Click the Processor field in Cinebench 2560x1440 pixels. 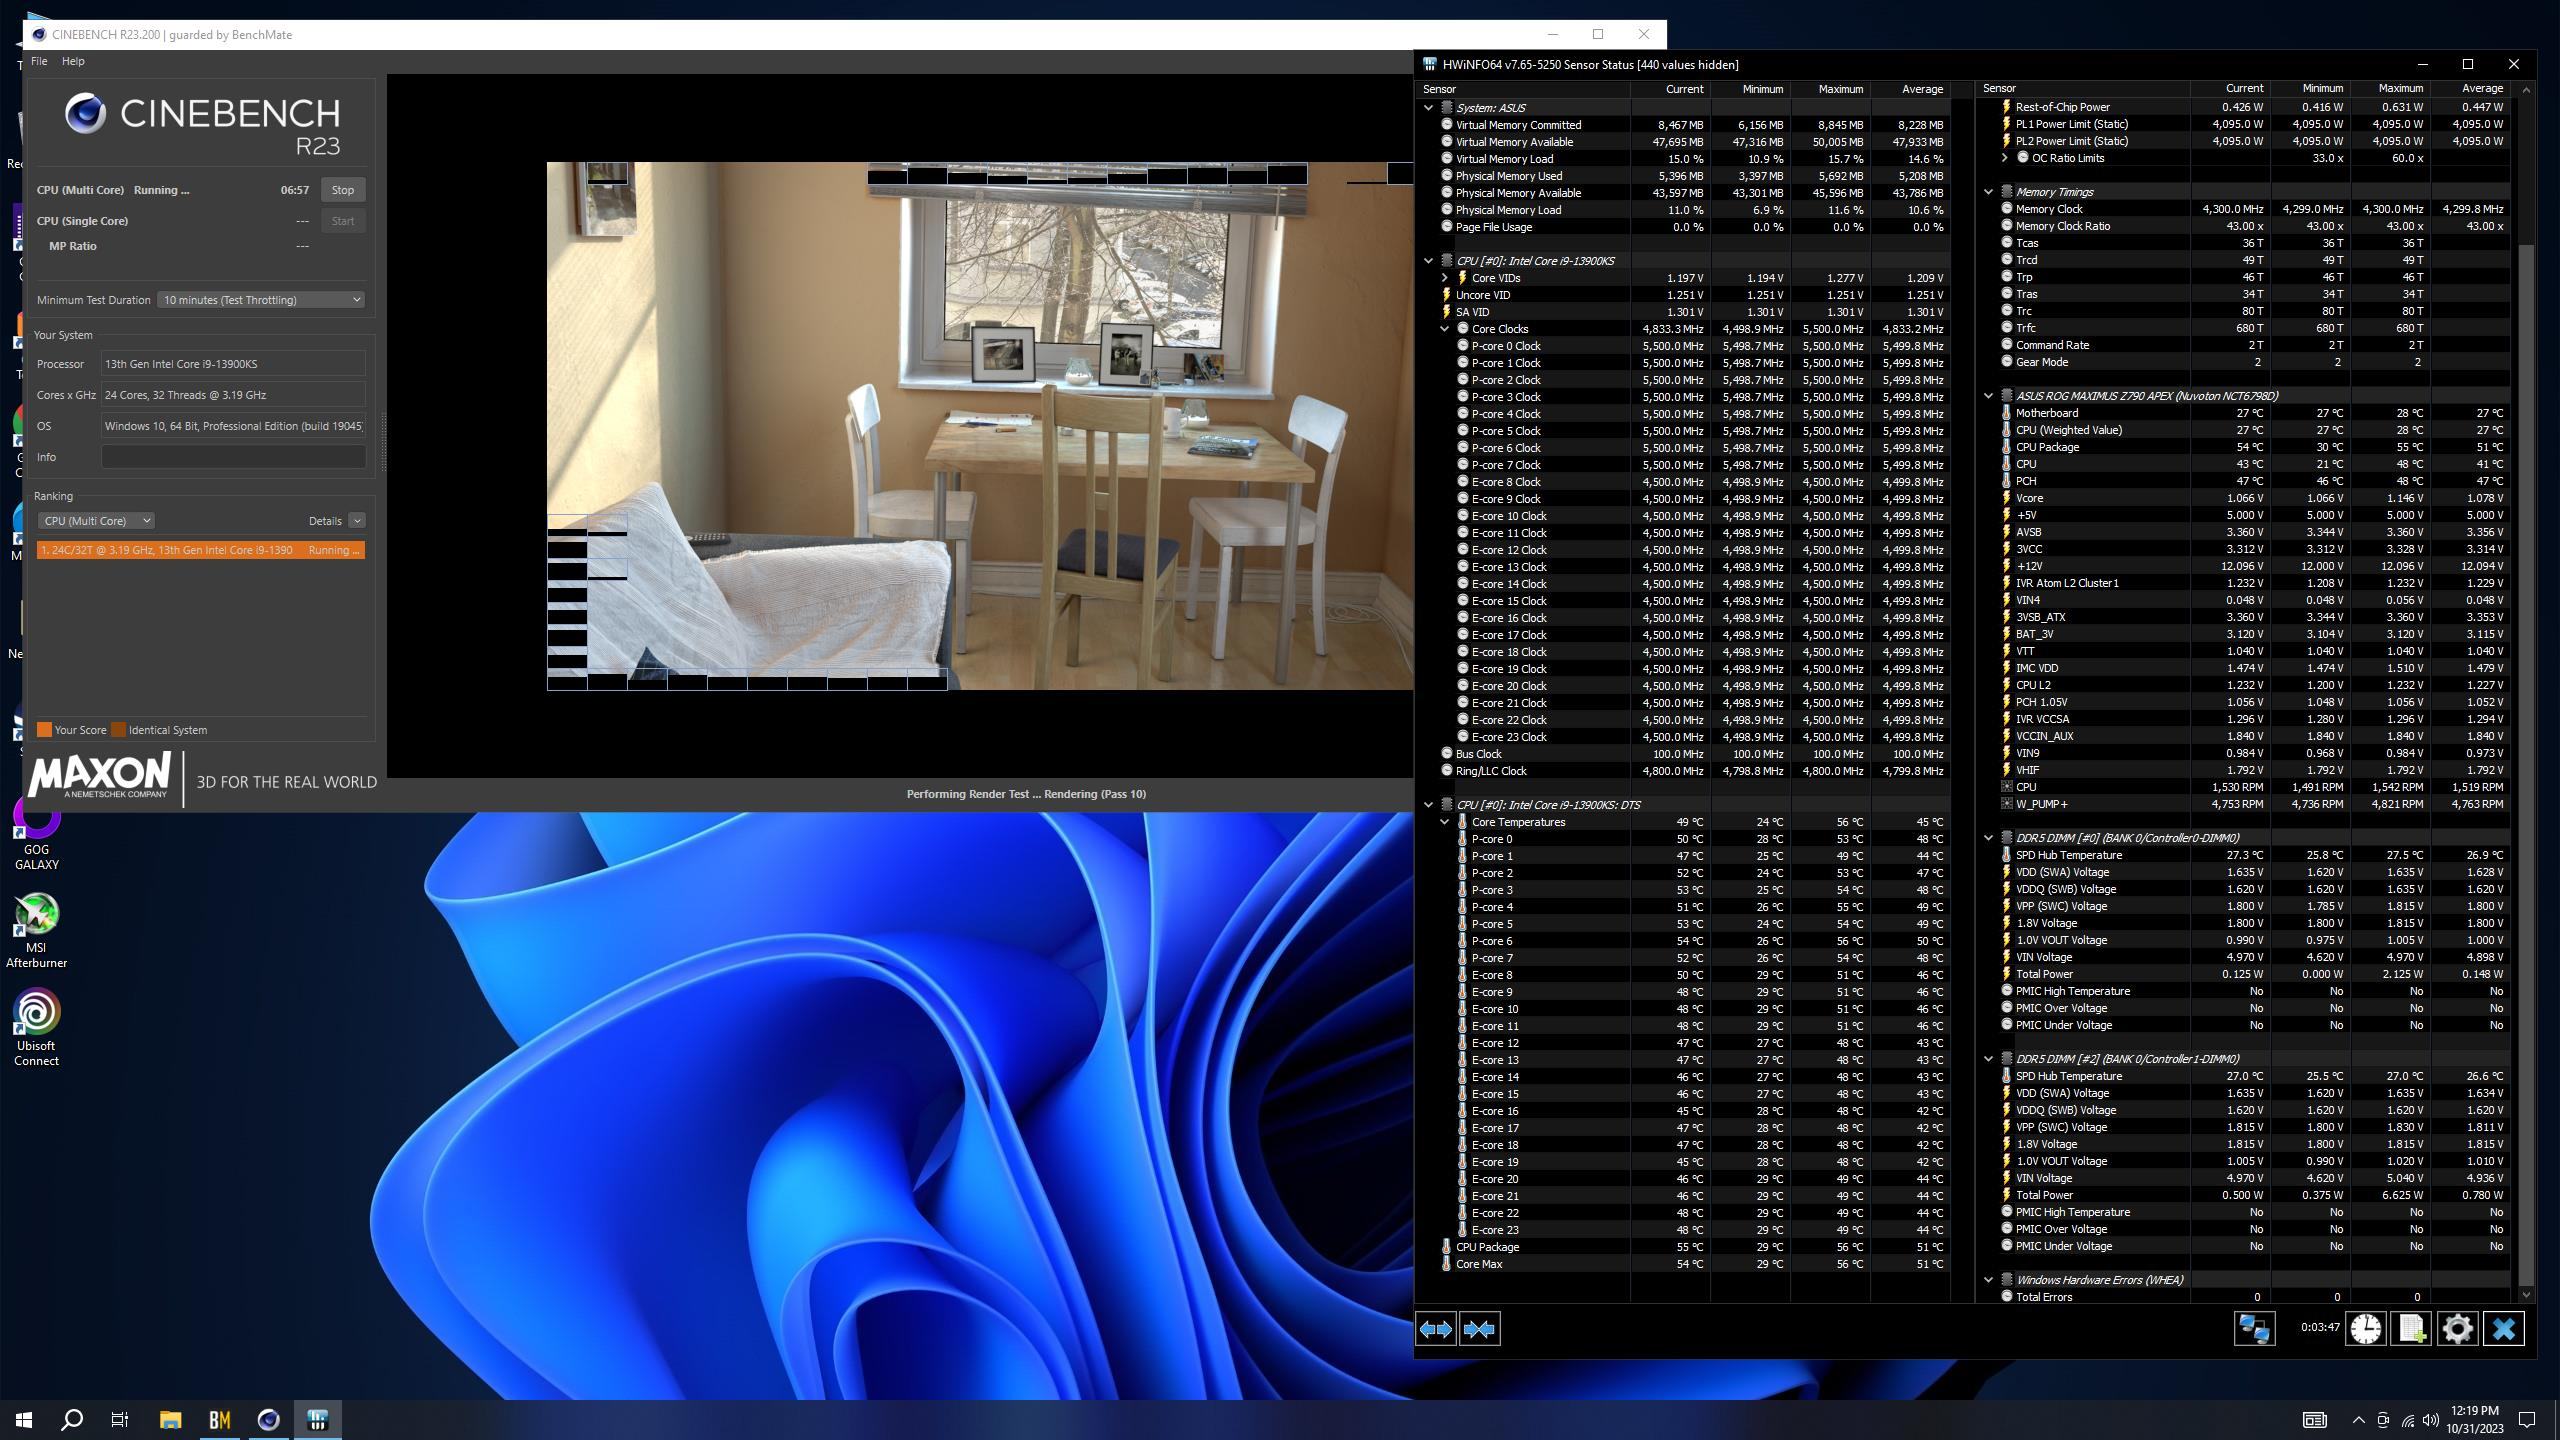coord(233,364)
